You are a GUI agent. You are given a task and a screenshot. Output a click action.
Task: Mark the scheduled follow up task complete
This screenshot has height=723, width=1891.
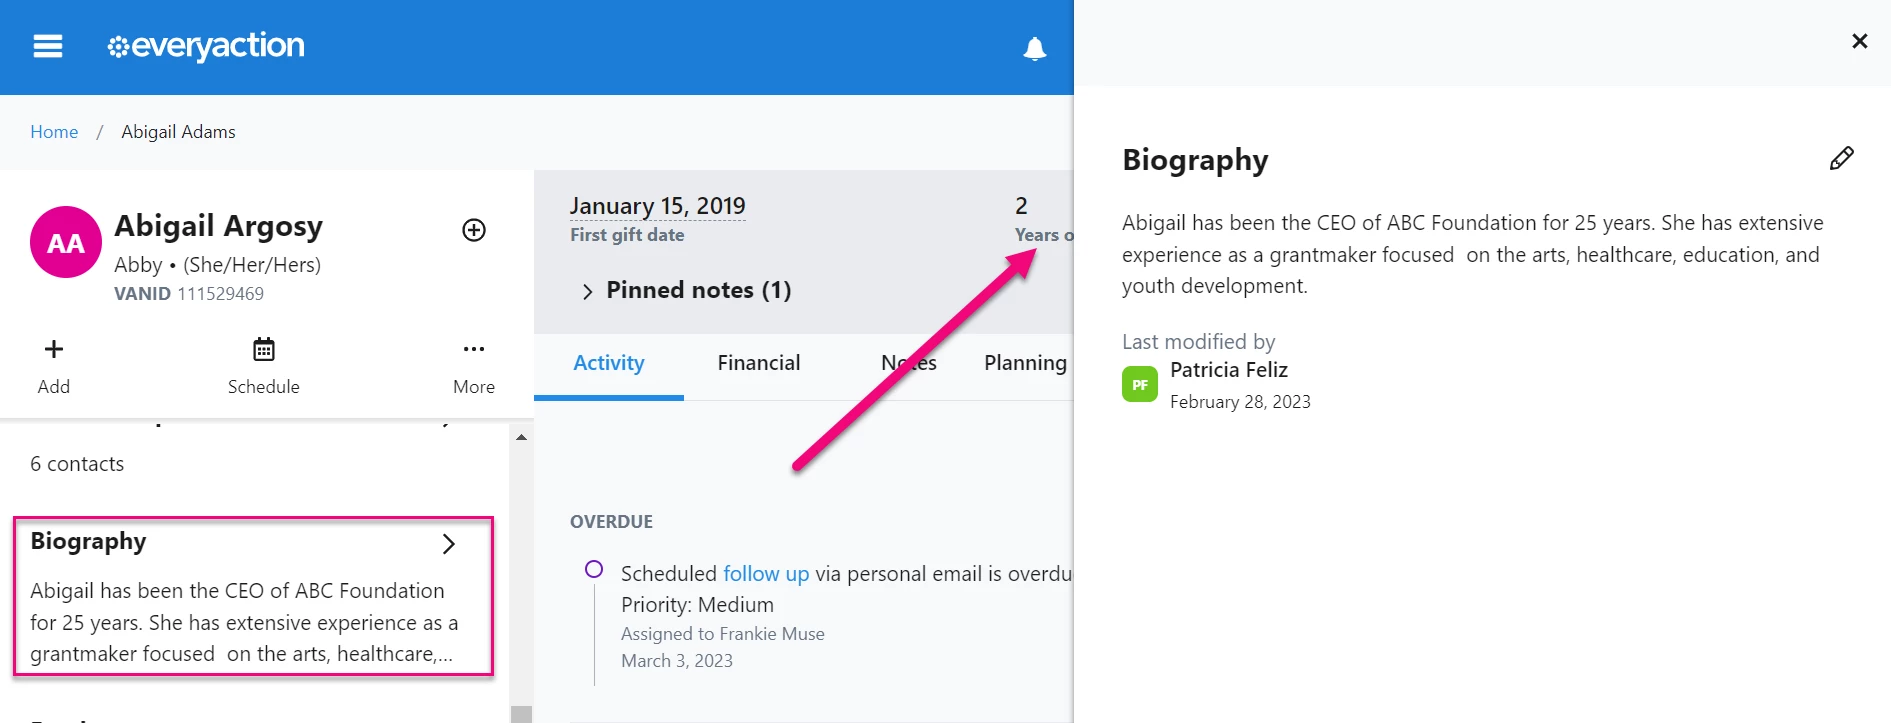point(594,568)
